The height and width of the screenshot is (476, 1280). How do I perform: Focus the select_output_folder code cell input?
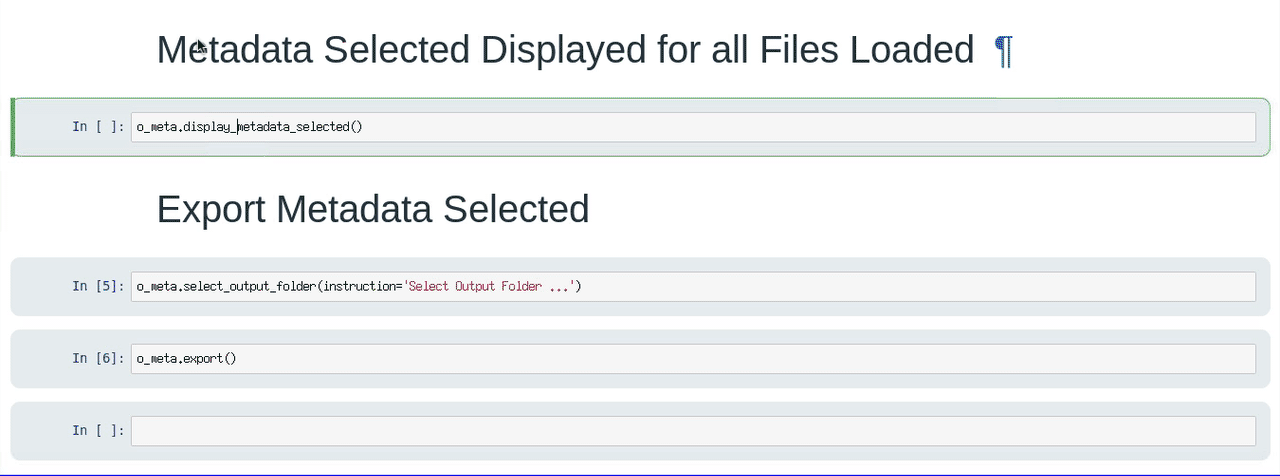tap(900, 287)
